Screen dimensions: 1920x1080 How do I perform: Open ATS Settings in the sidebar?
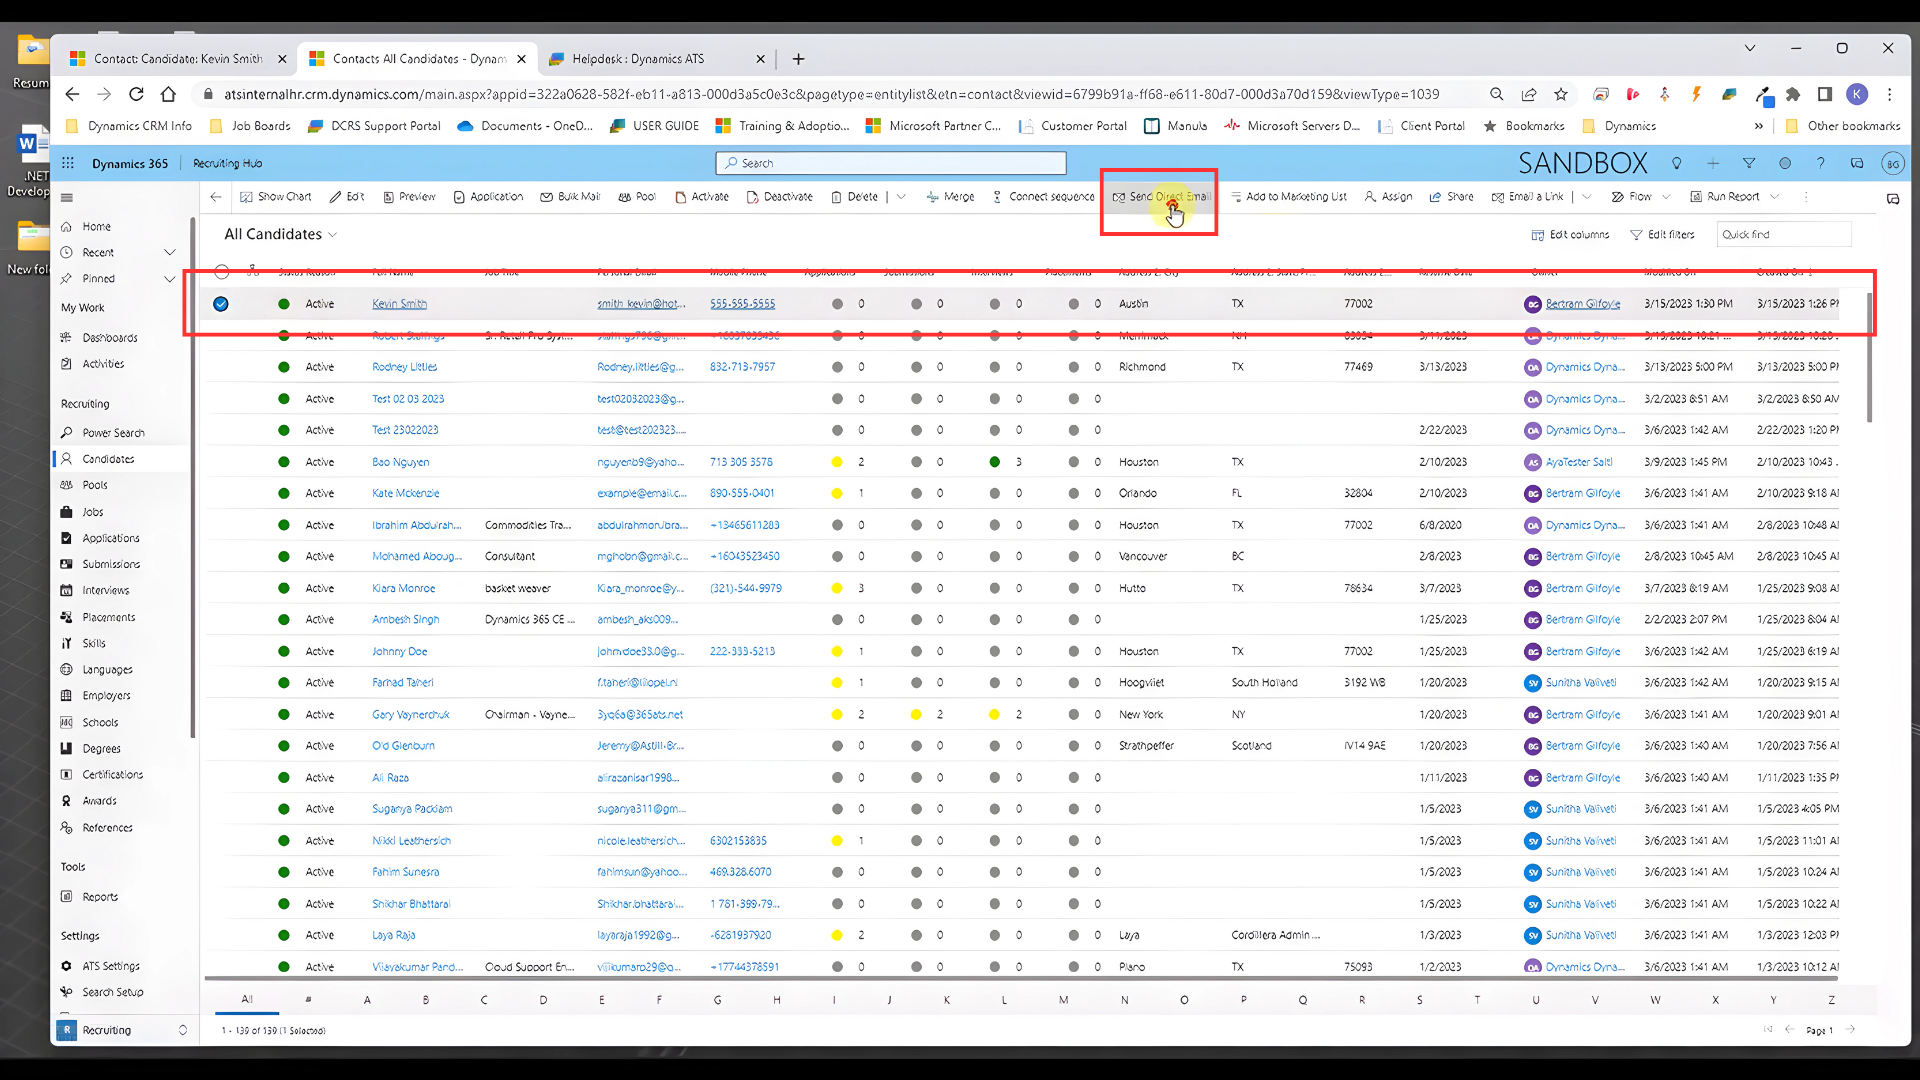(x=110, y=966)
